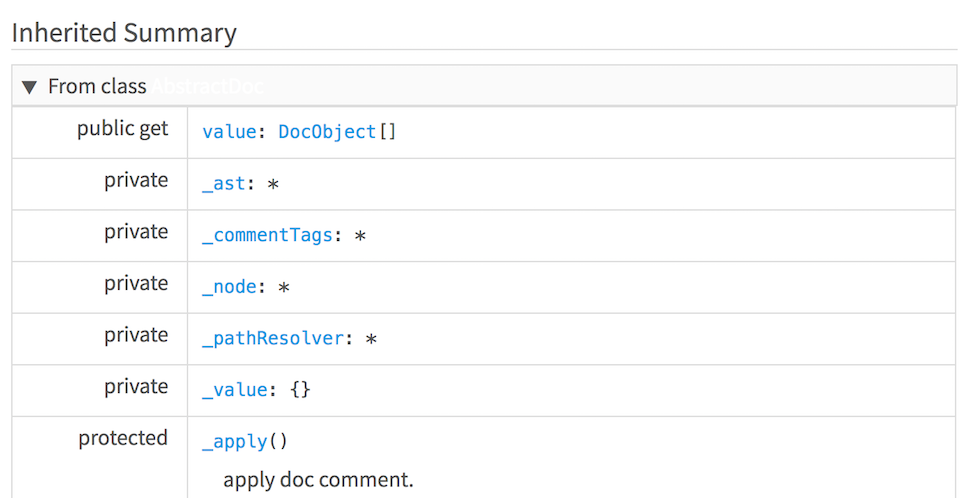Screen dimensions: 980x498
Task: Collapse the From class AbstractDoc triangle
Action: click(x=29, y=87)
